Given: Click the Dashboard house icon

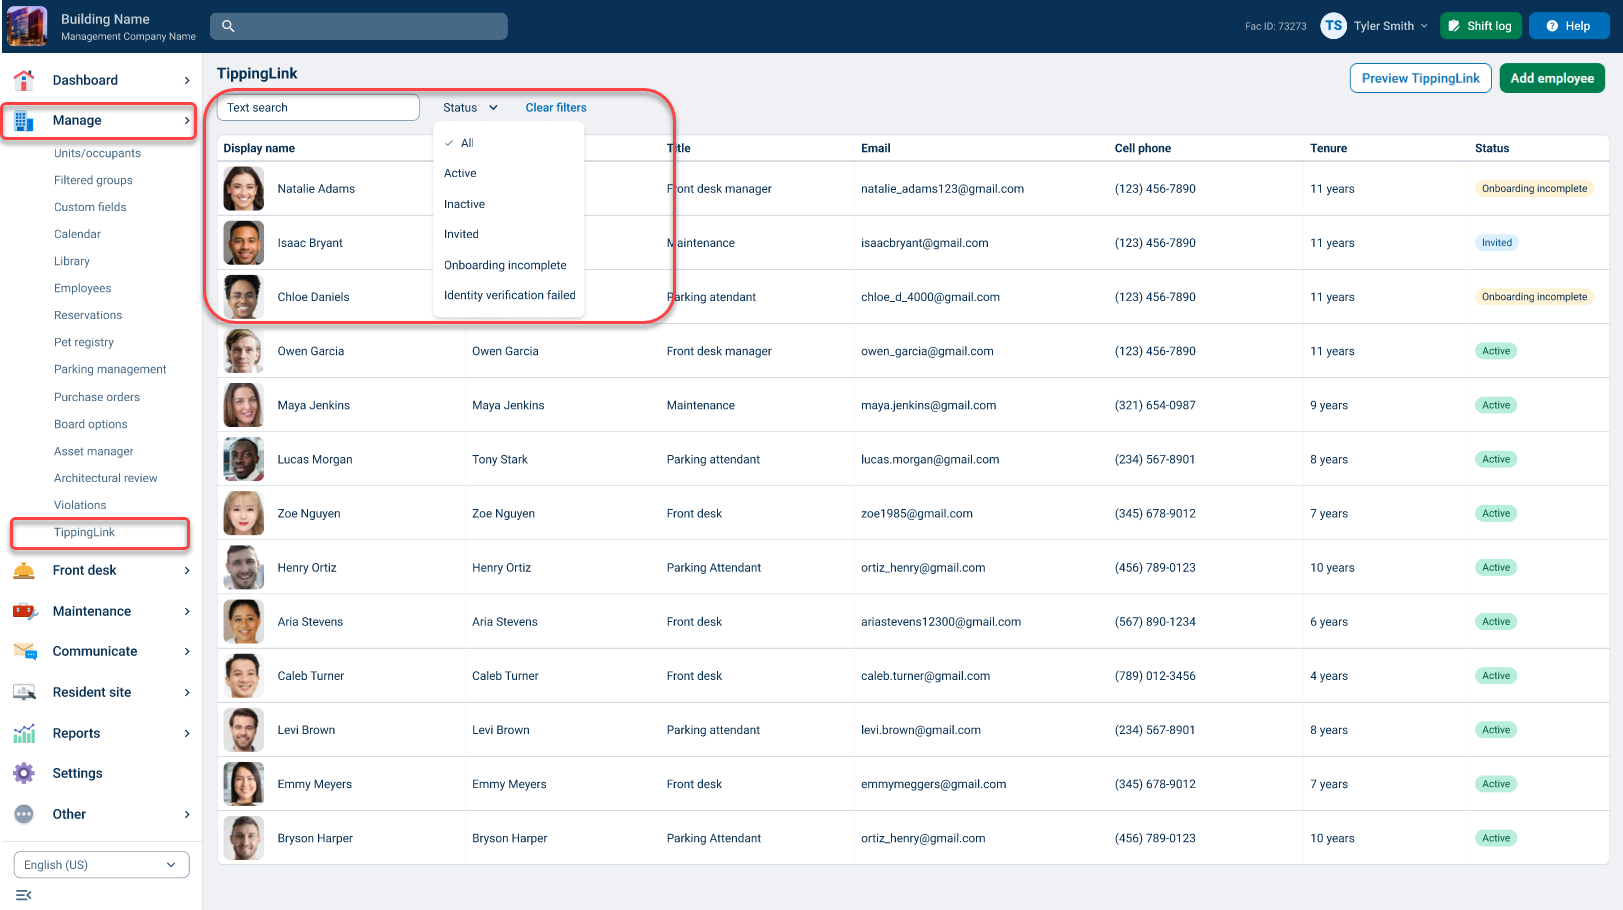Looking at the screenshot, I should point(24,80).
